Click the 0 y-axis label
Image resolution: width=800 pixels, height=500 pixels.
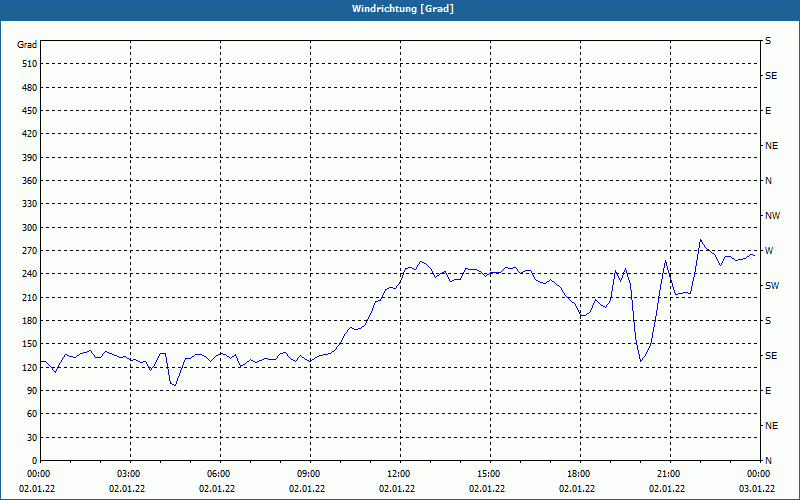pos(35,461)
